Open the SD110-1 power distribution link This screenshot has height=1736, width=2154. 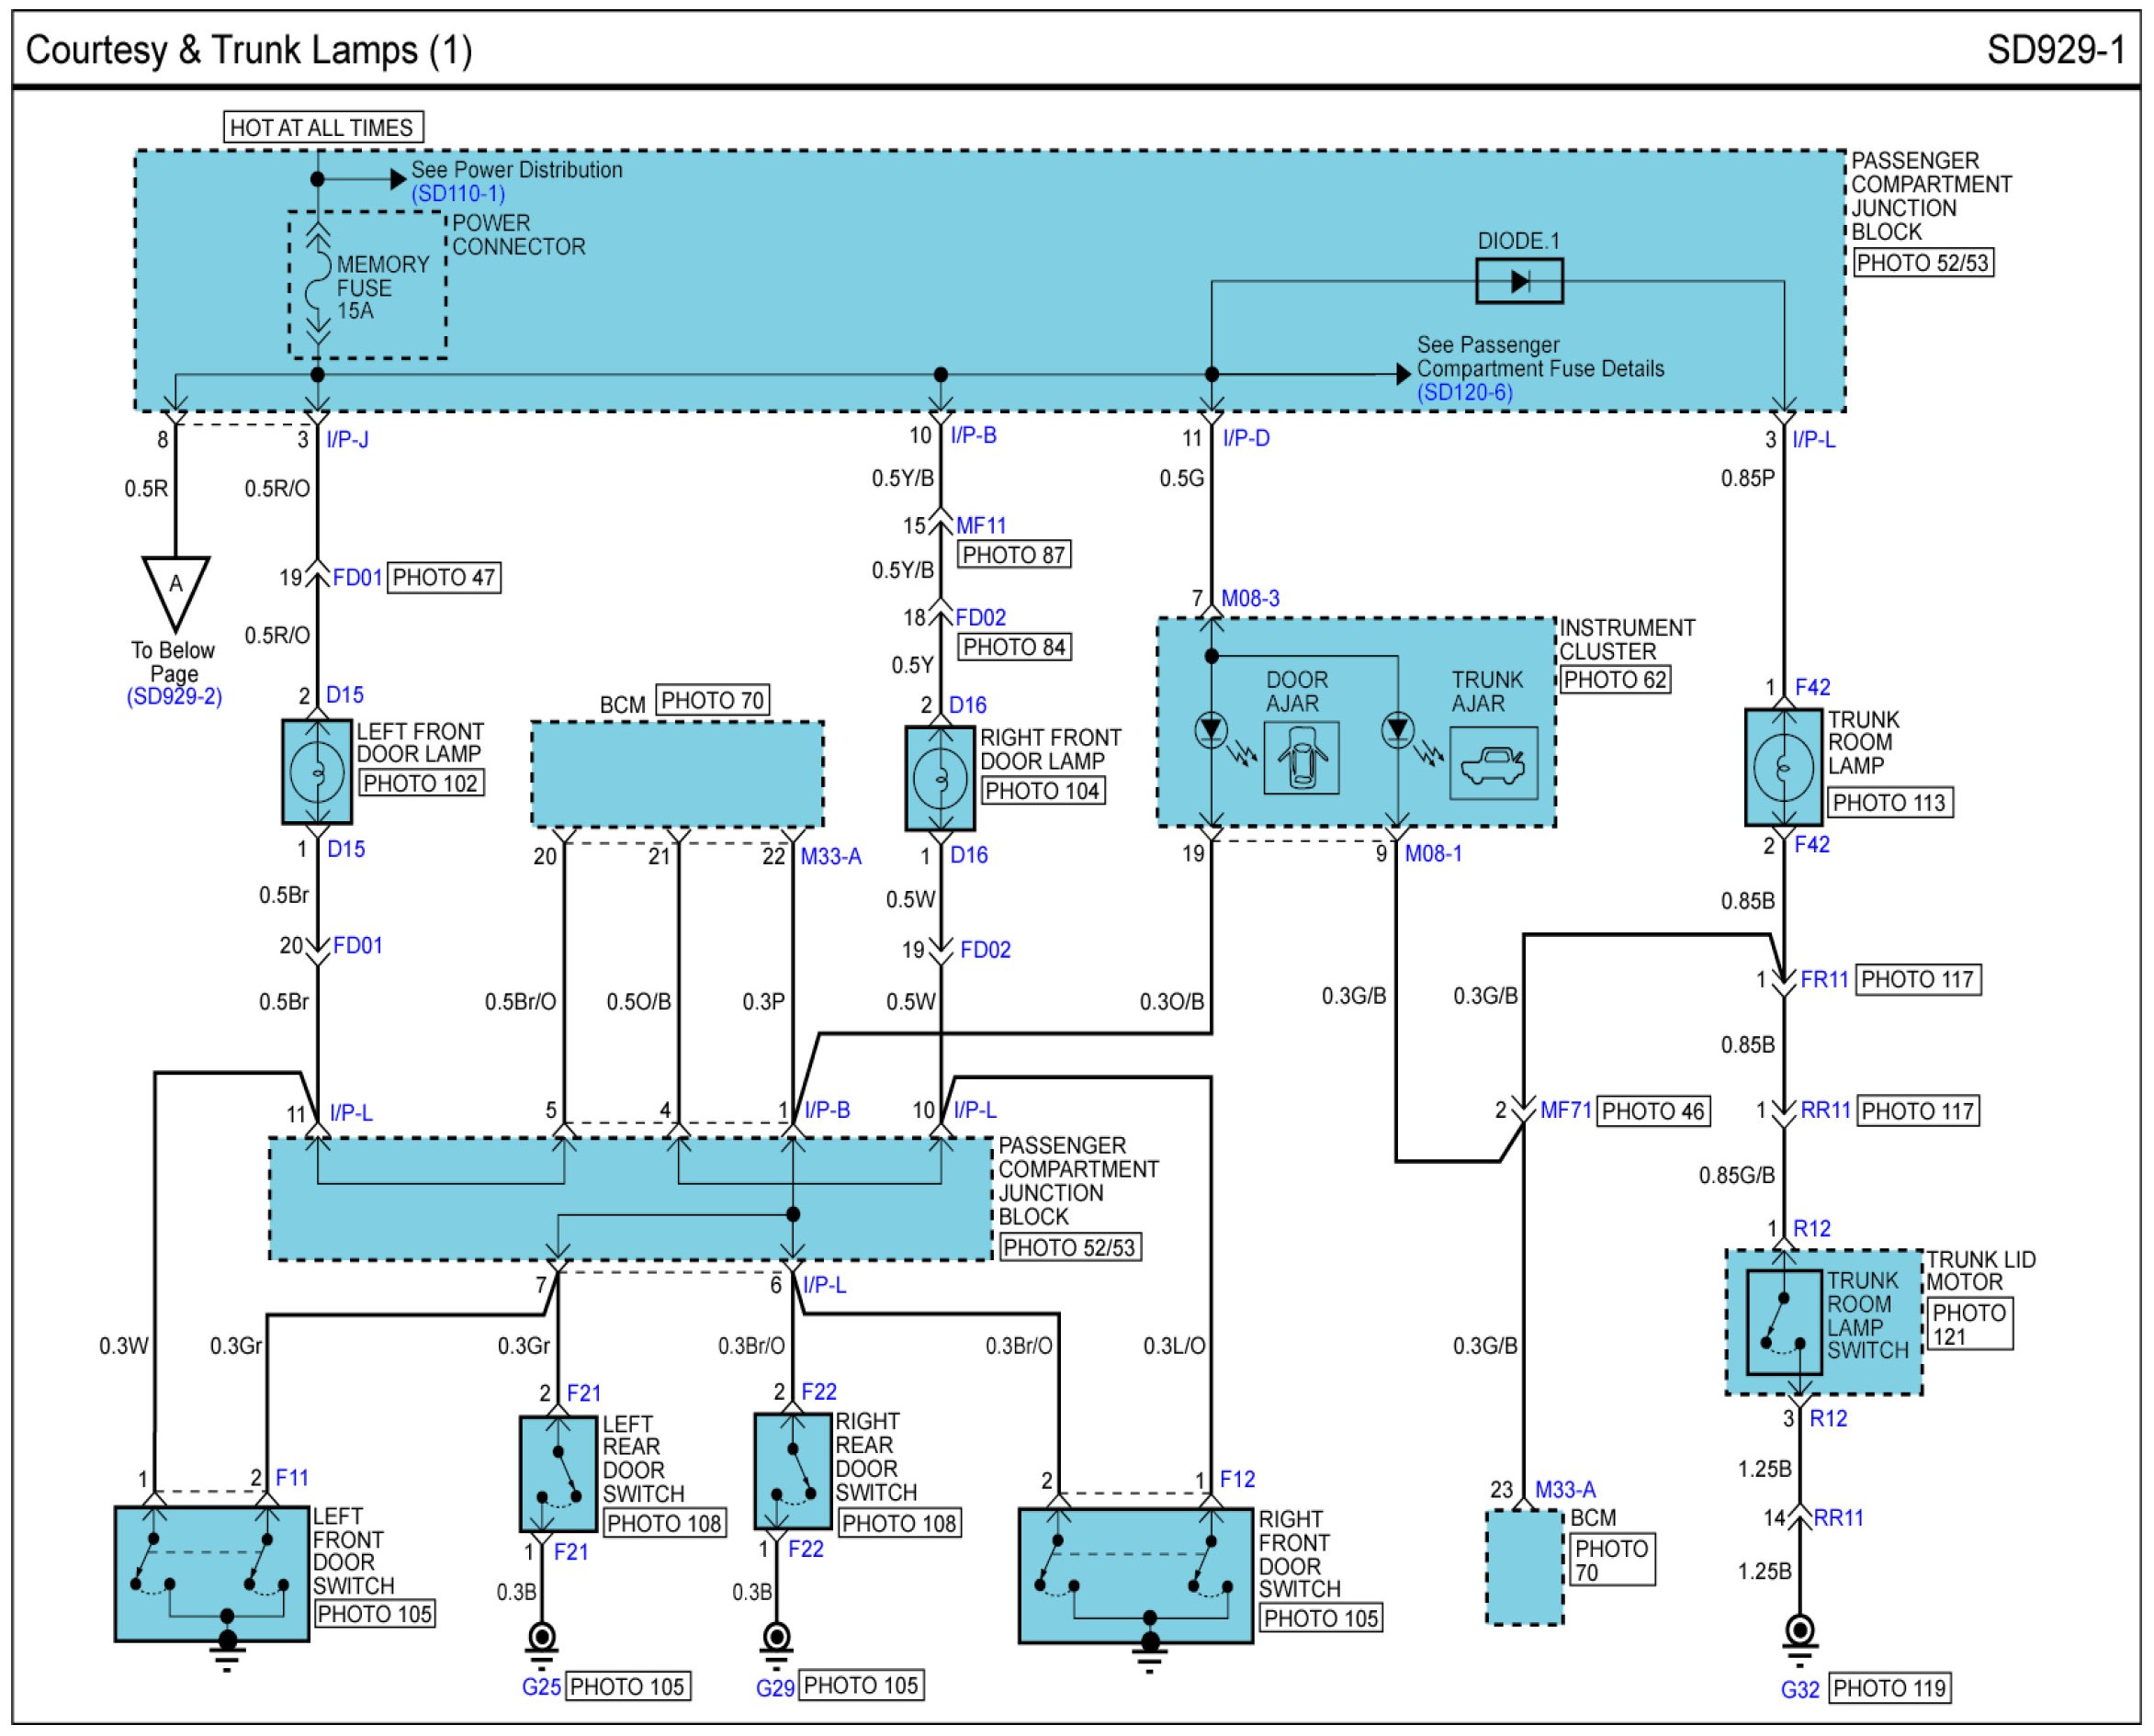(x=458, y=194)
